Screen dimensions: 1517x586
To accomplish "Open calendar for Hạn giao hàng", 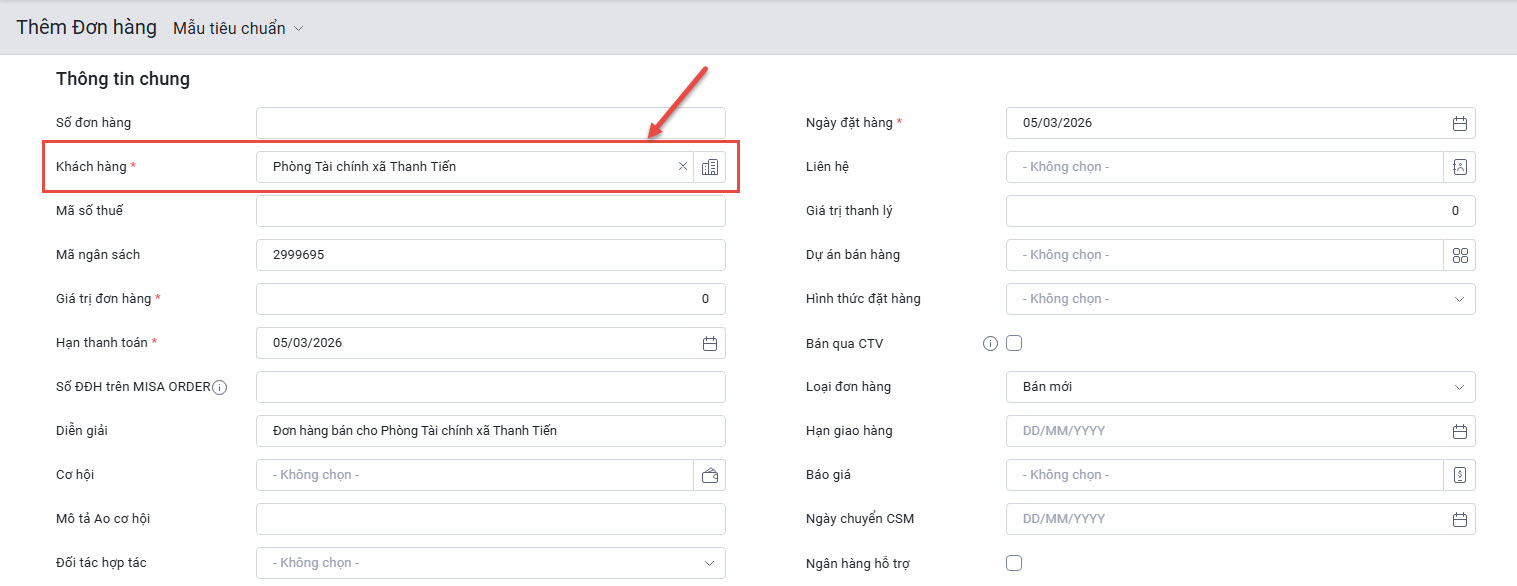I will tap(1459, 431).
